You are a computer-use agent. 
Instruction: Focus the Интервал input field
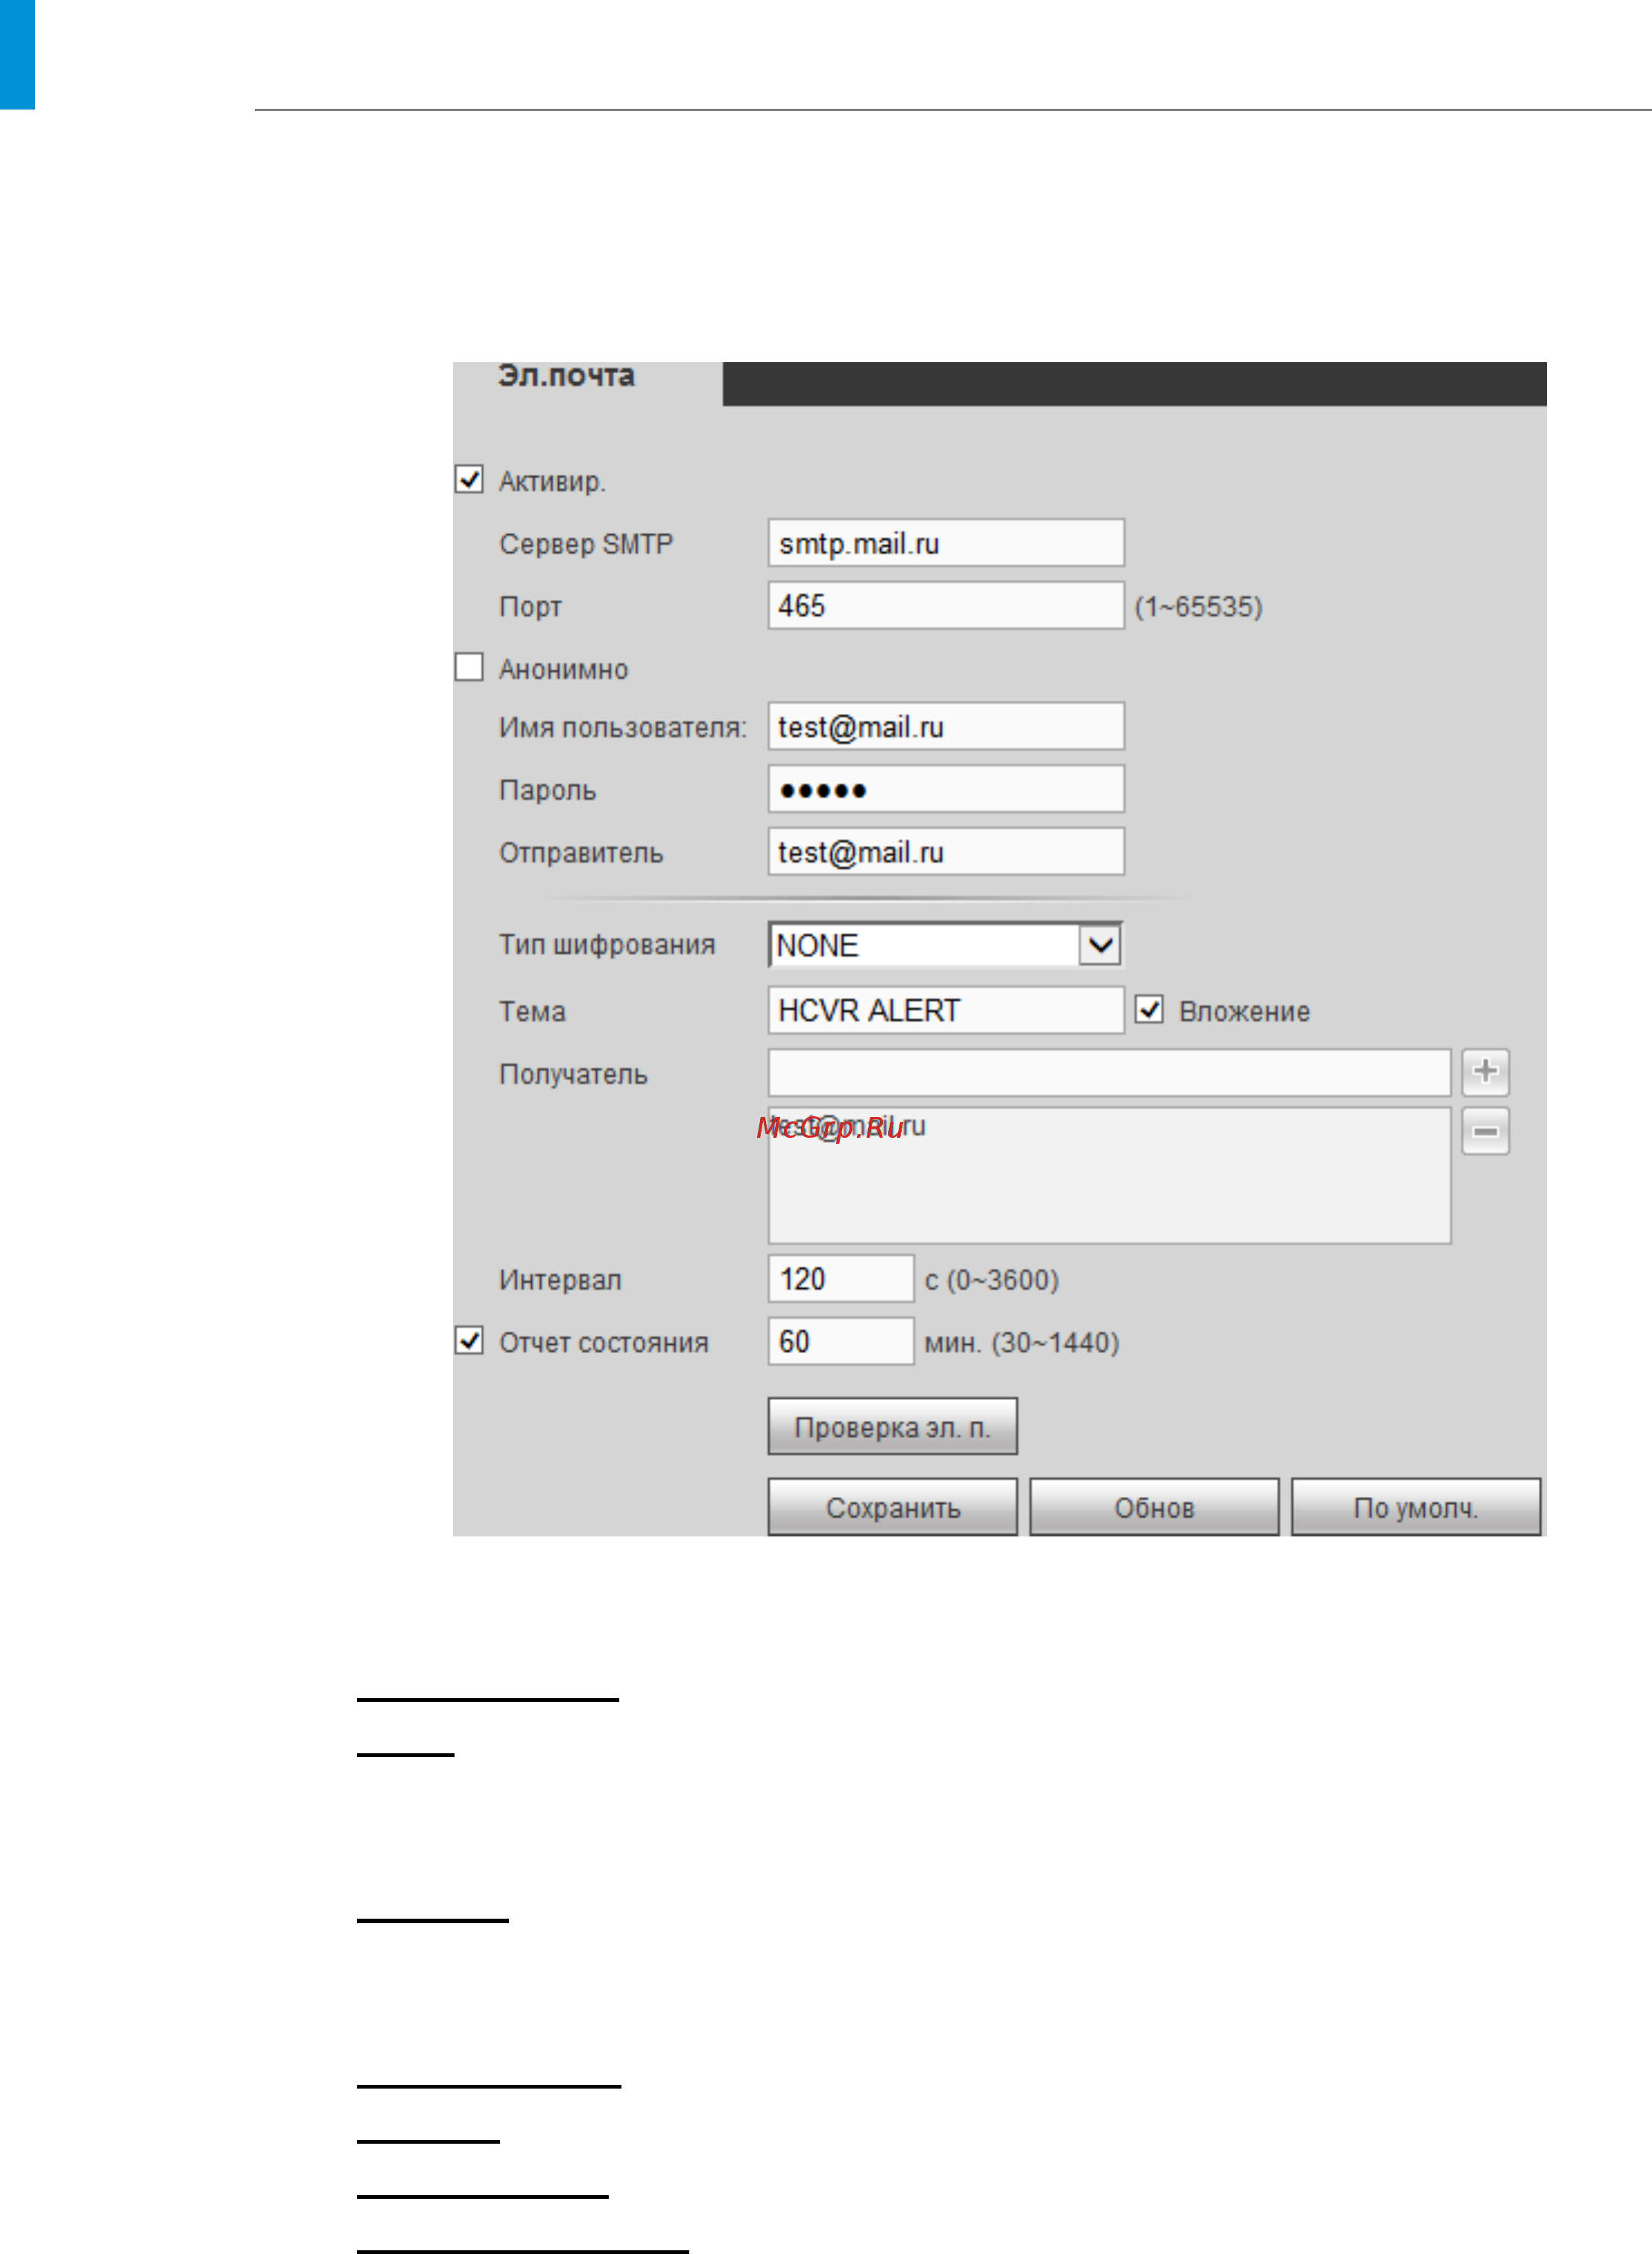841,1278
